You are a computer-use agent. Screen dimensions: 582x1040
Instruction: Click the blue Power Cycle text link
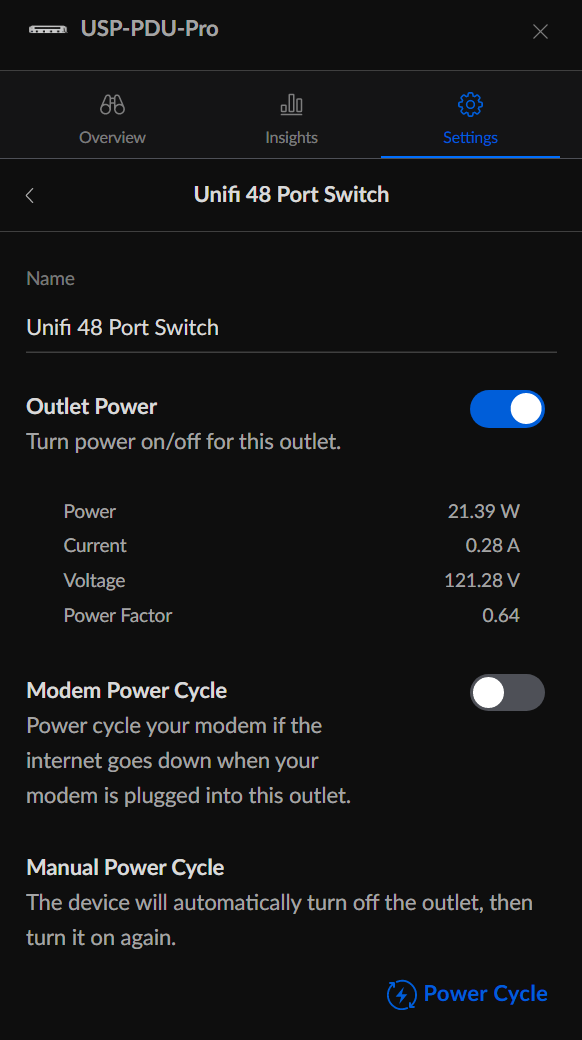pyautogui.click(x=485, y=994)
